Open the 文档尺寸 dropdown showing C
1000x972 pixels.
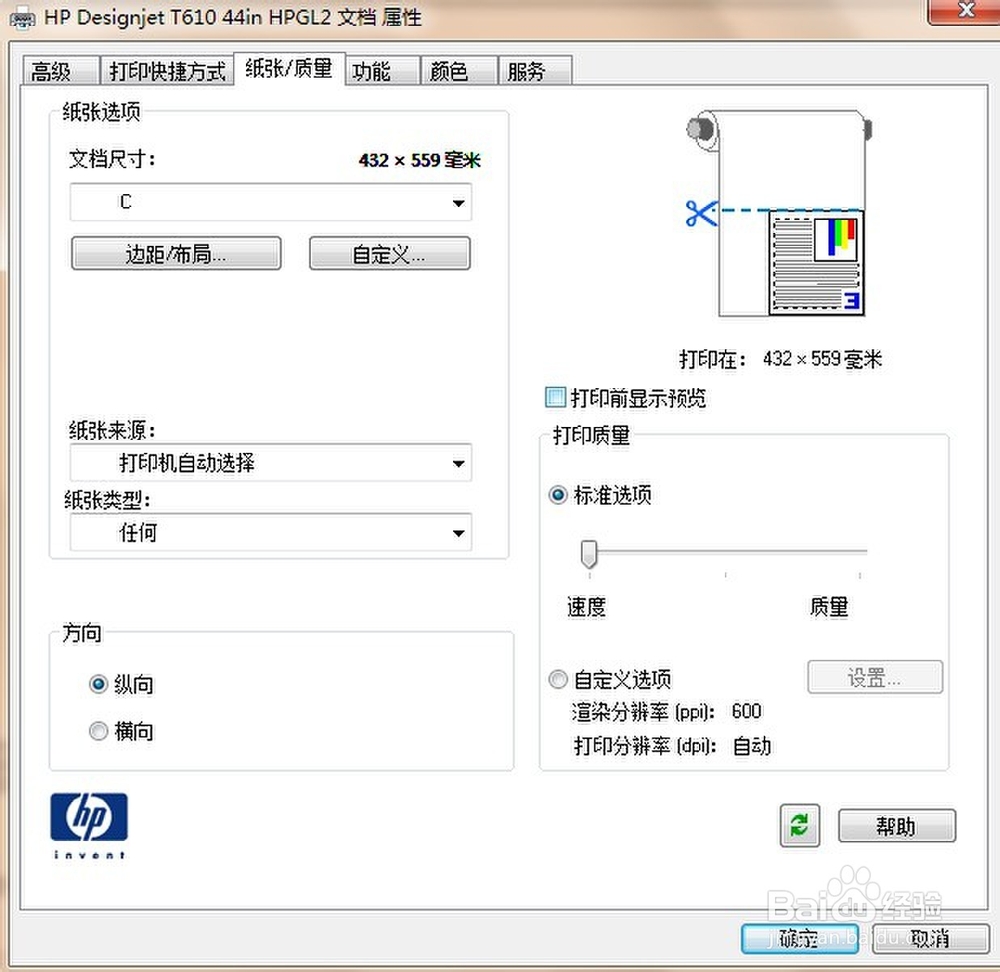271,202
